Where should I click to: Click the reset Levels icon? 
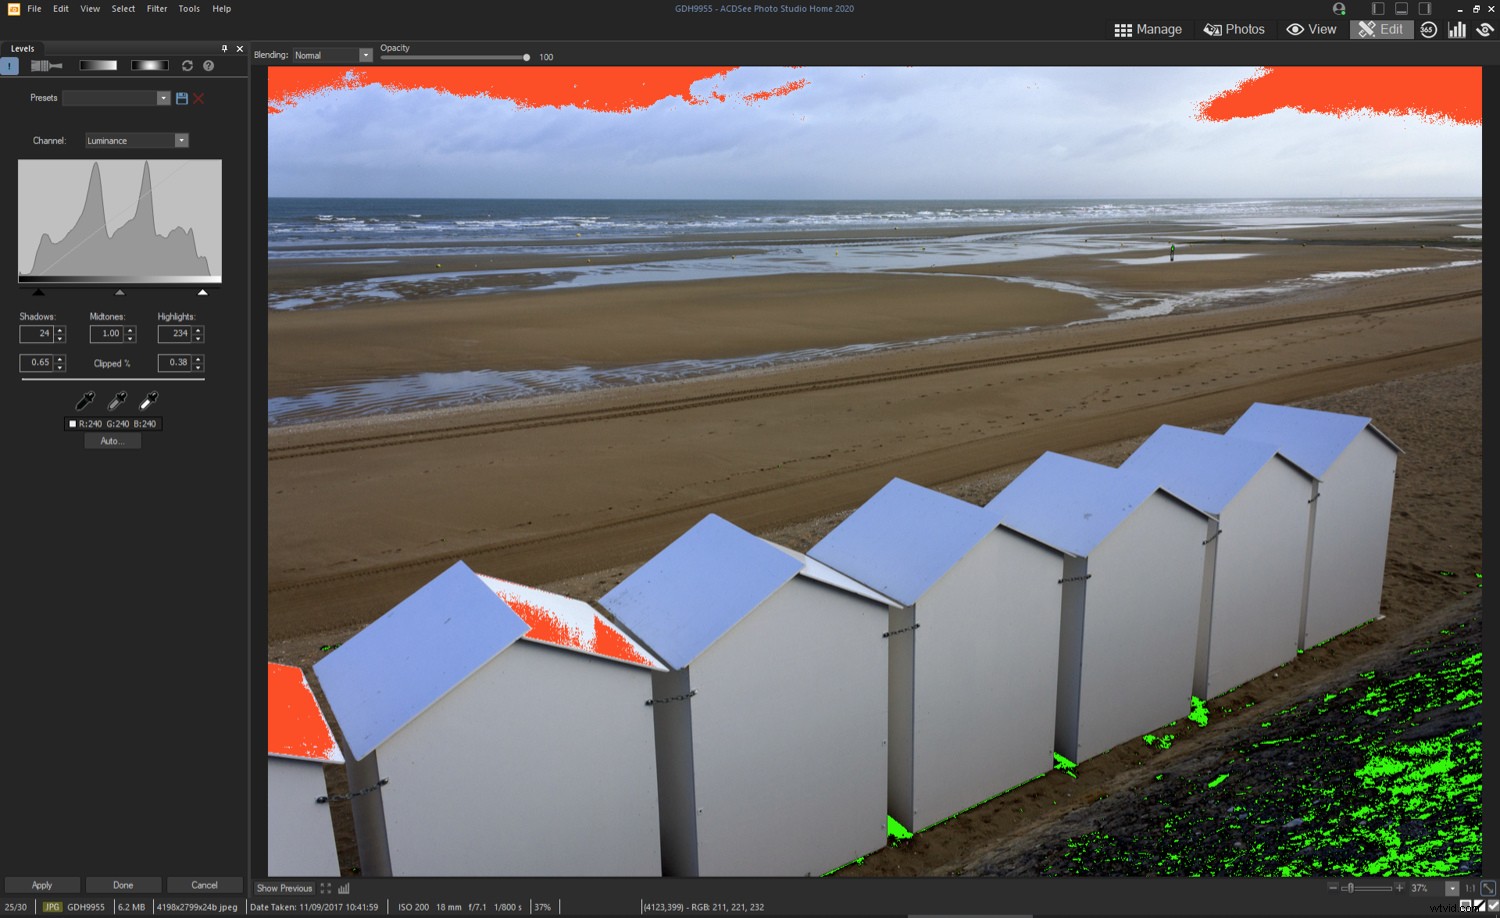pyautogui.click(x=187, y=66)
